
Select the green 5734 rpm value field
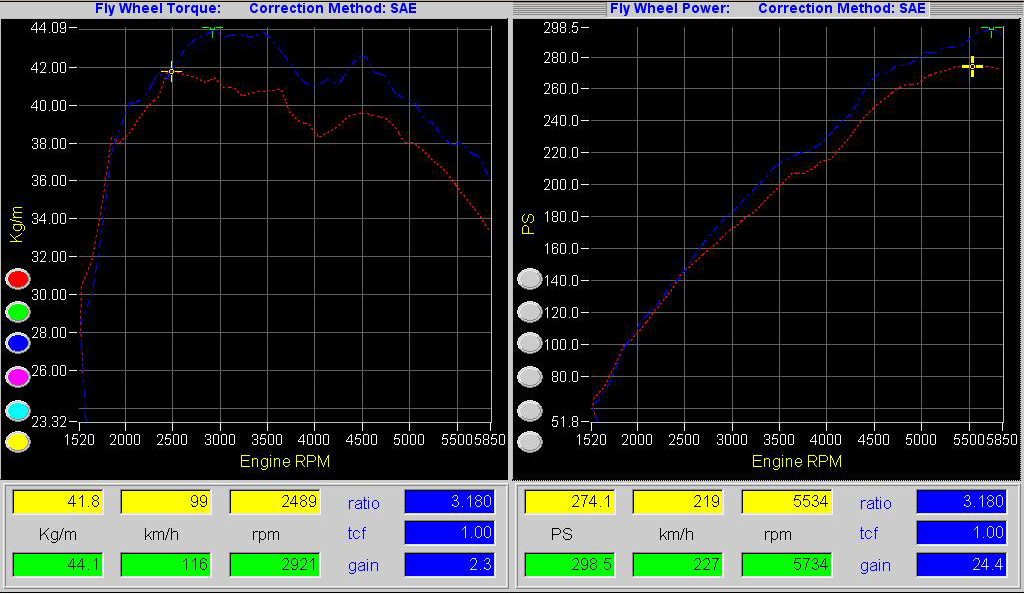(x=787, y=565)
